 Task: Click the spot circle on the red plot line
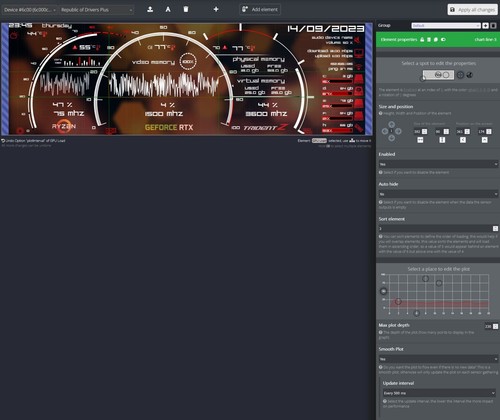[398, 302]
